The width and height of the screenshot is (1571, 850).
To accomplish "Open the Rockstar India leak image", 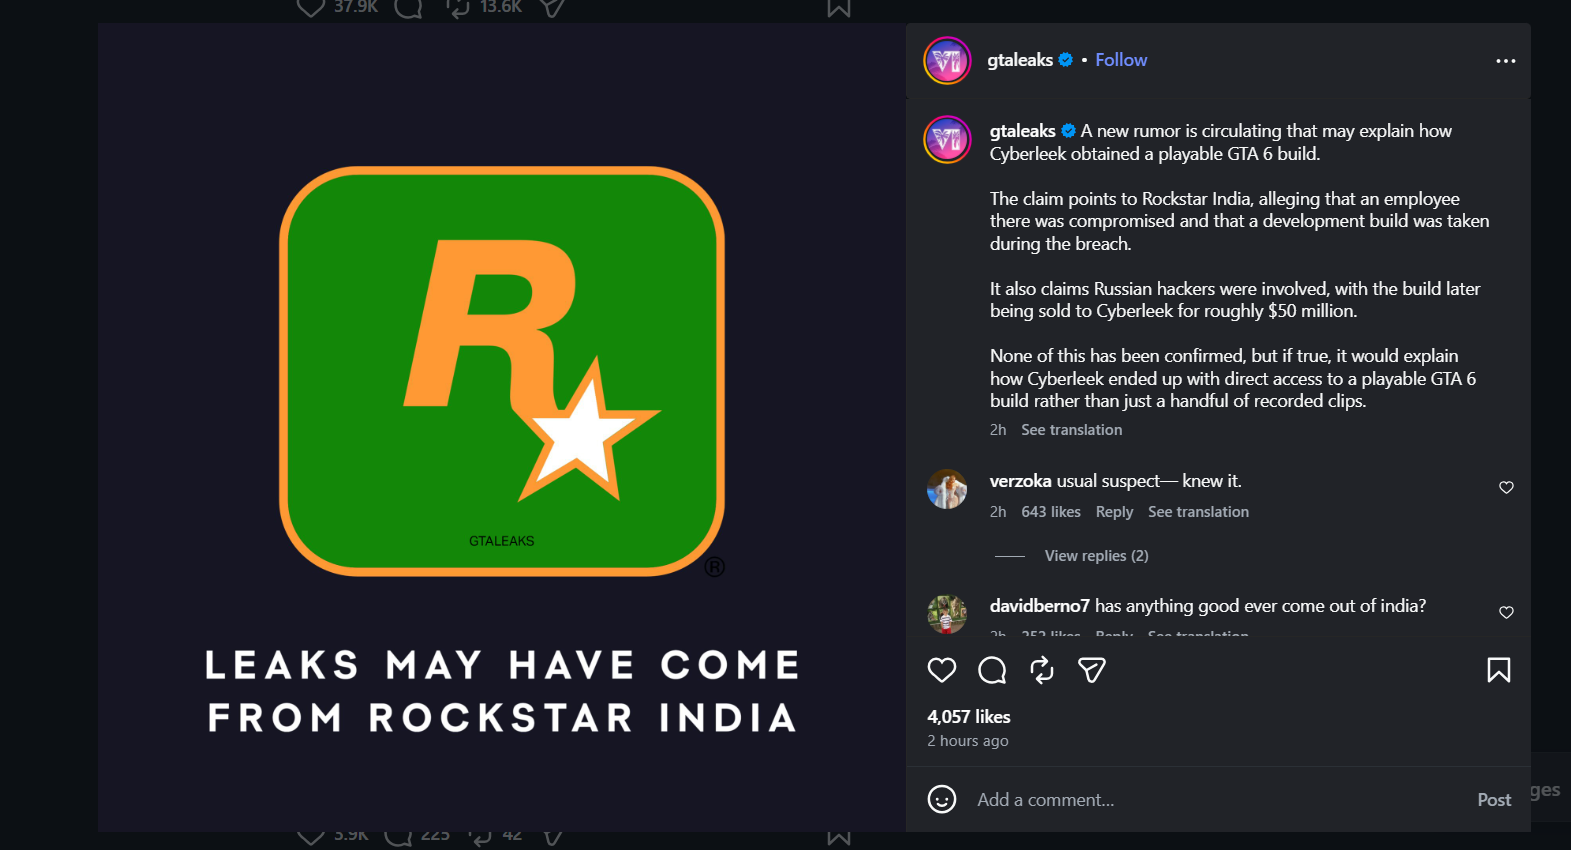I will [x=502, y=428].
